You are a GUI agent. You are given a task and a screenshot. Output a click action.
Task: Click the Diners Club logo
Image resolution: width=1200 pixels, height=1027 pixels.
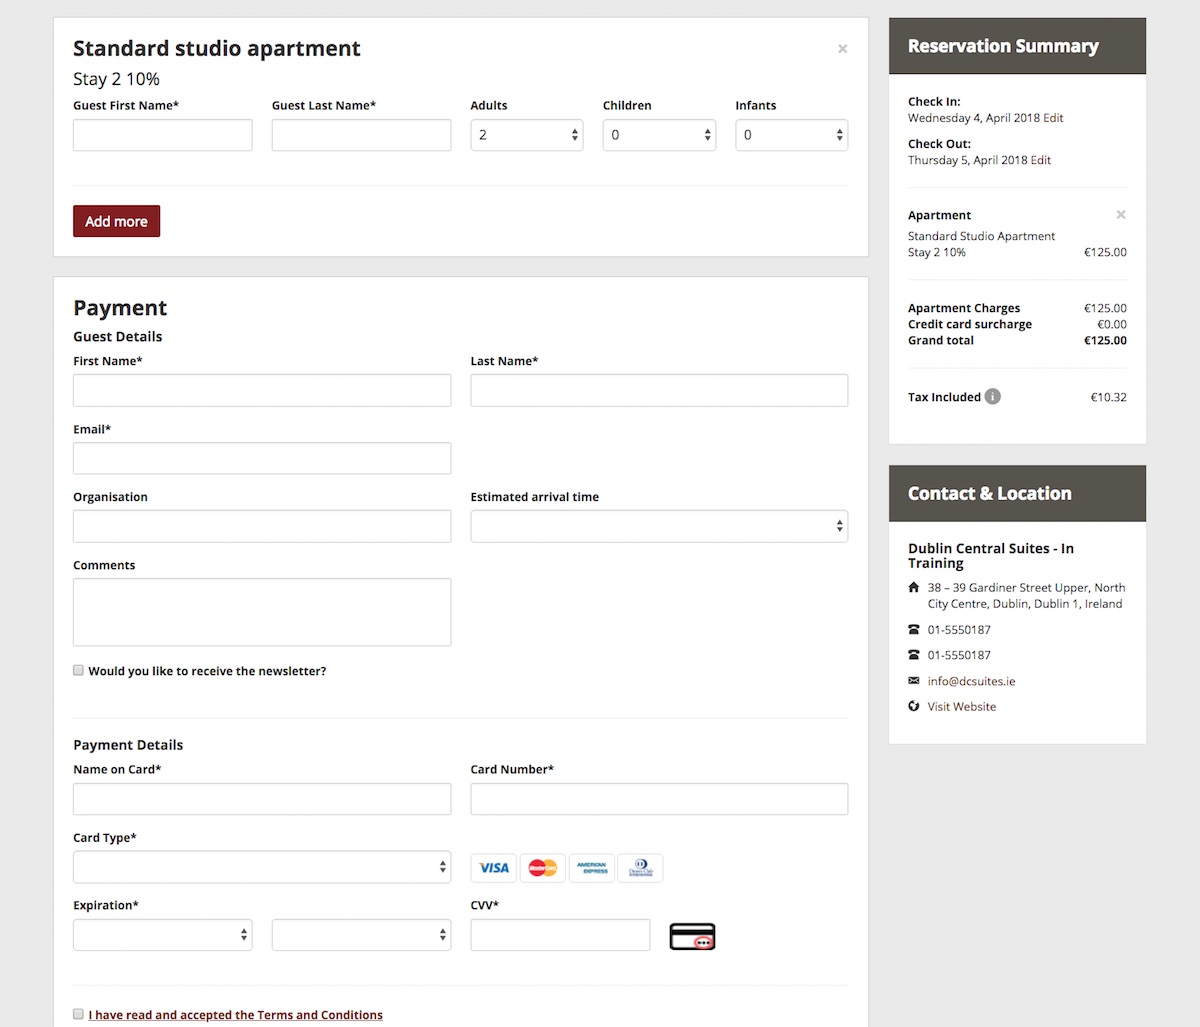click(640, 868)
